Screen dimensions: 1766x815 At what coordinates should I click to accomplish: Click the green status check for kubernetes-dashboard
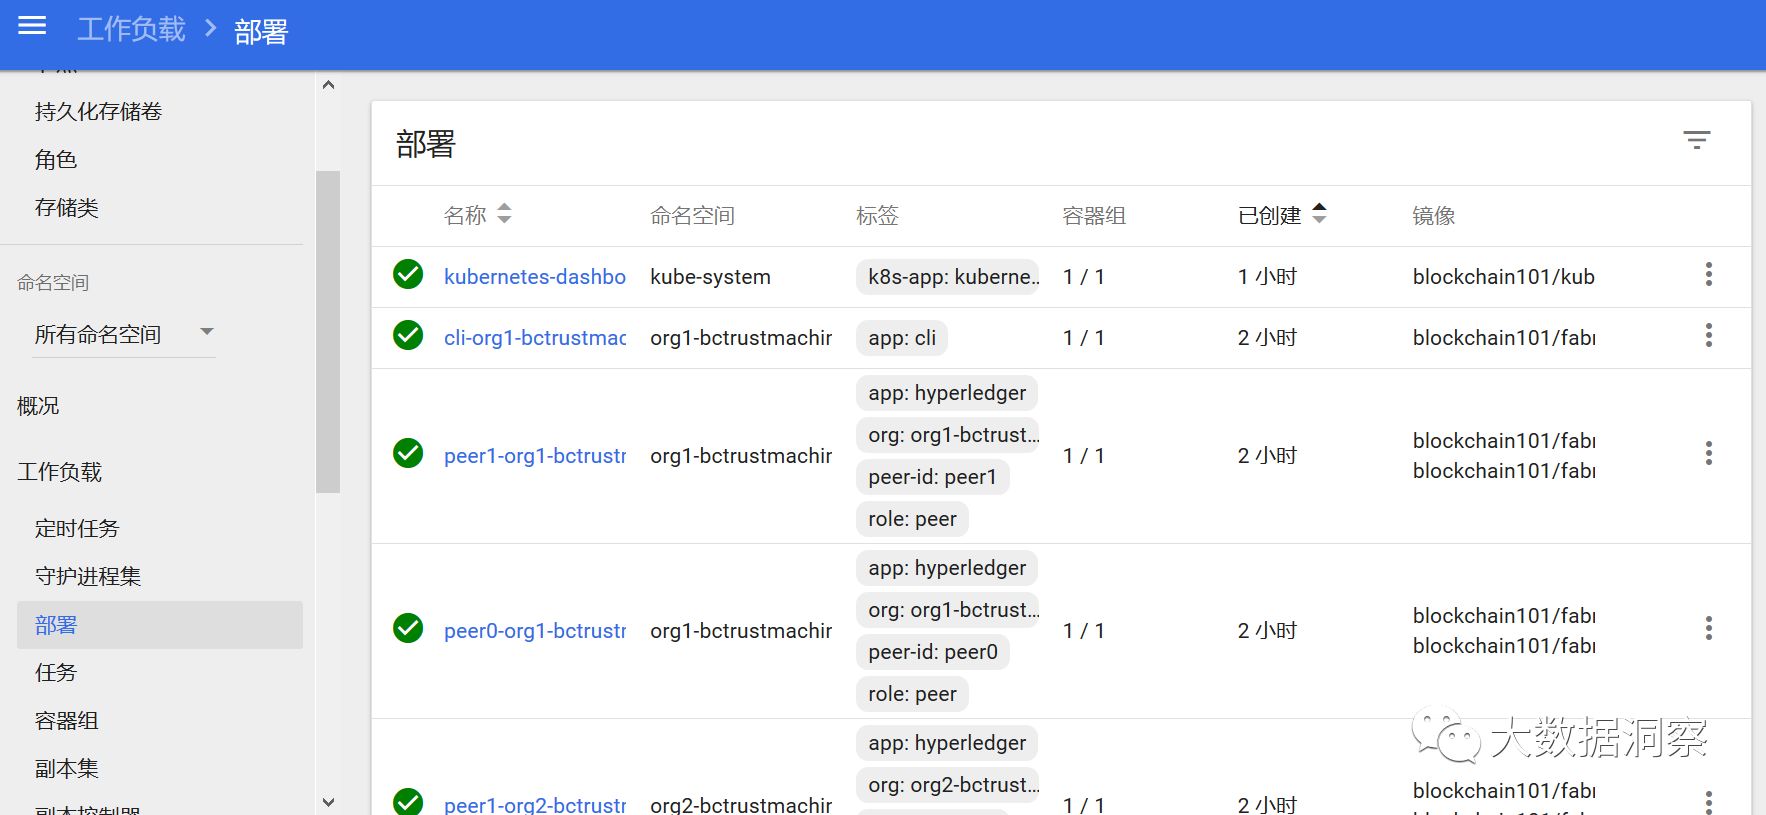coord(408,274)
